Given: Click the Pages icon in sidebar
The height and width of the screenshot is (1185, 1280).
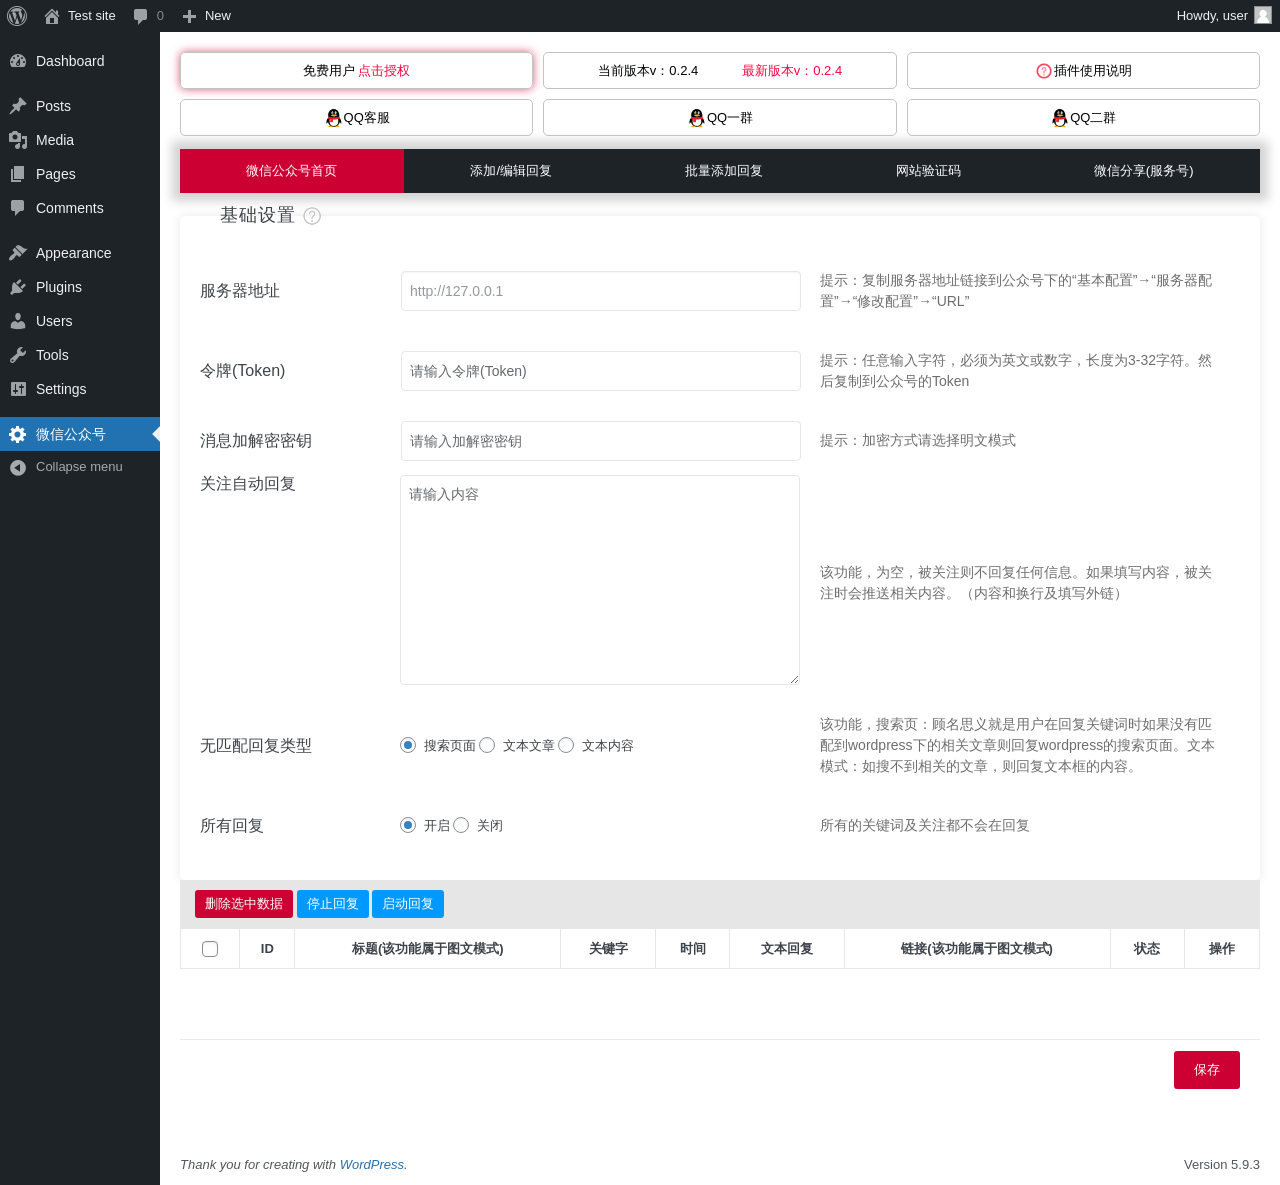Looking at the screenshot, I should (x=18, y=174).
